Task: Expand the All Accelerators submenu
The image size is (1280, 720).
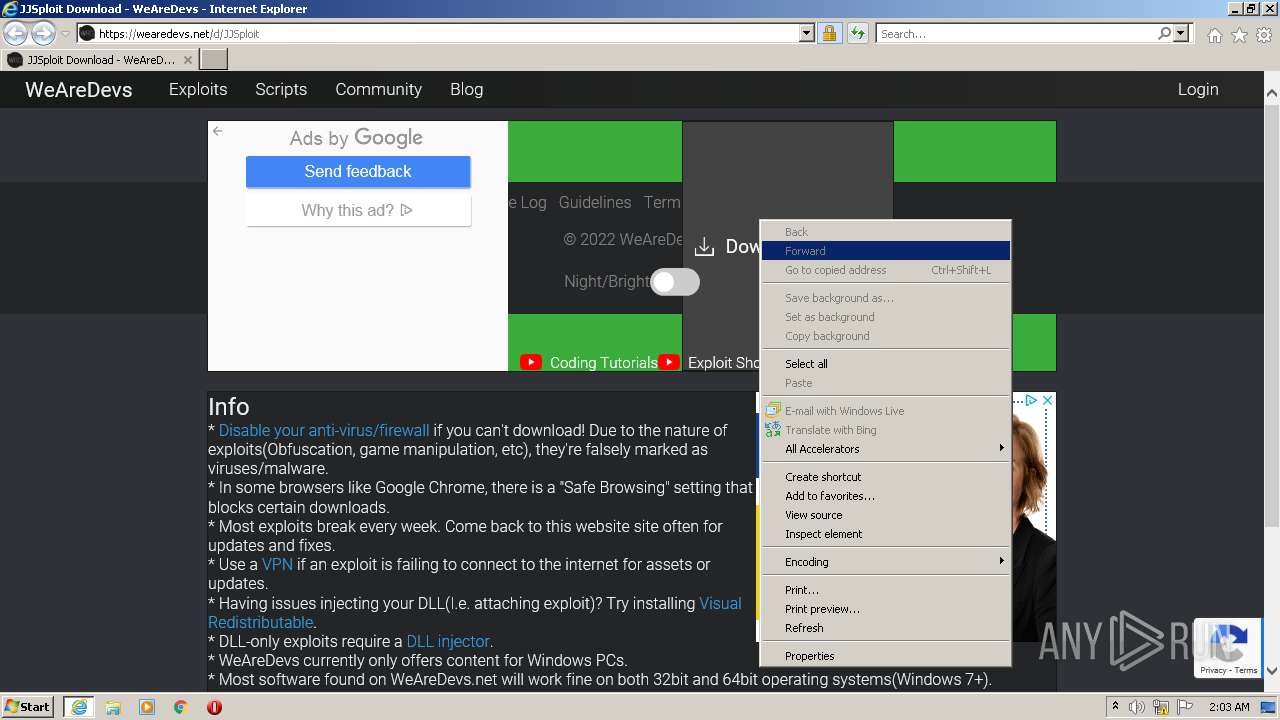Action: click(x=885, y=449)
